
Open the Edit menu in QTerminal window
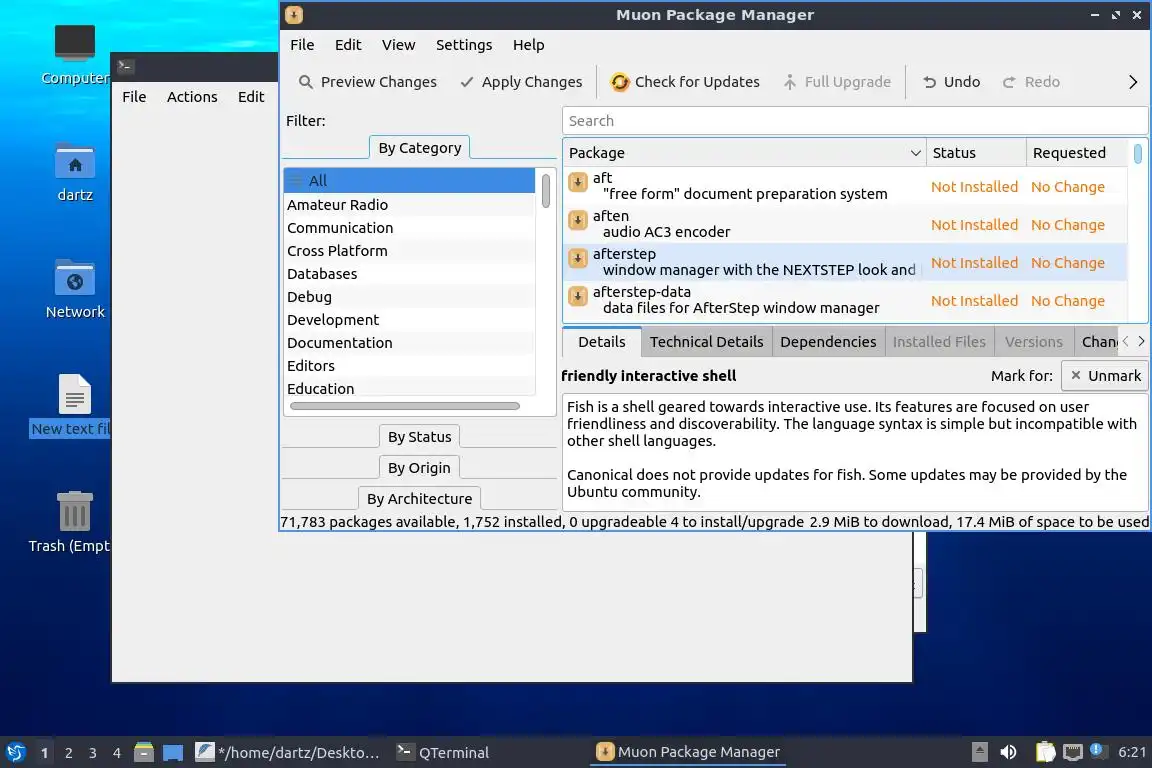coord(251,97)
